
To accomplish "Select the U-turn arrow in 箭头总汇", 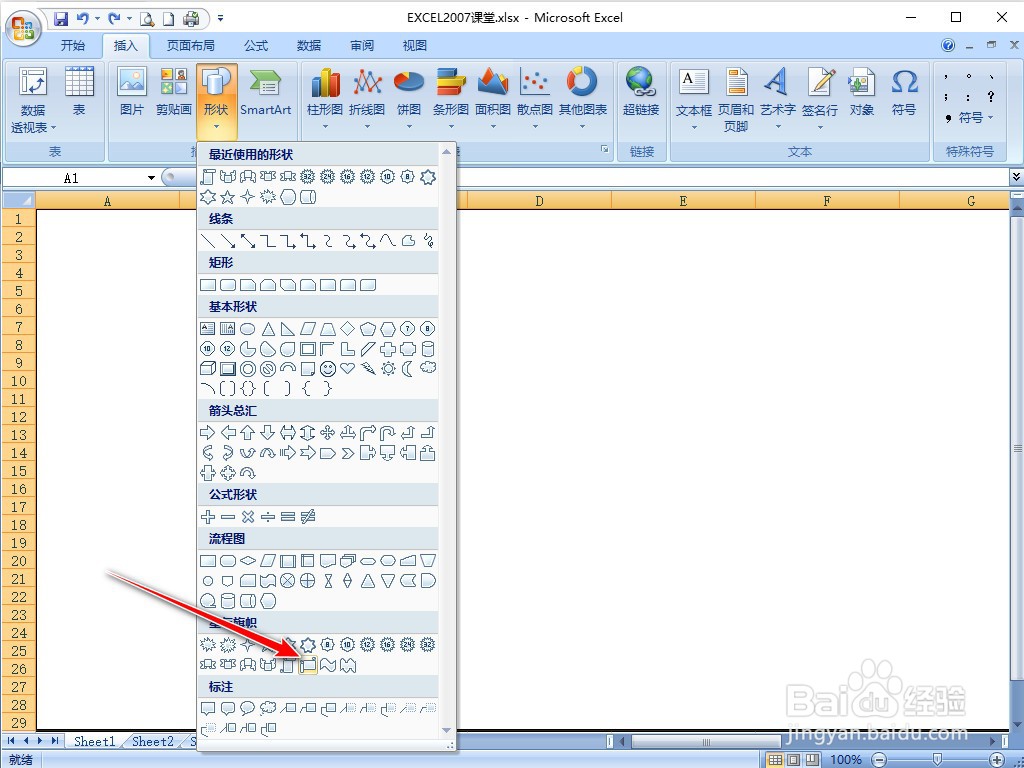I will point(389,432).
